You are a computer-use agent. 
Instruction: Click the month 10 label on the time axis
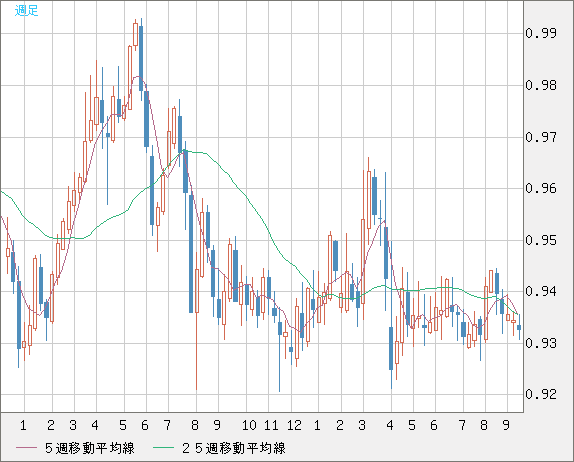coord(249,425)
